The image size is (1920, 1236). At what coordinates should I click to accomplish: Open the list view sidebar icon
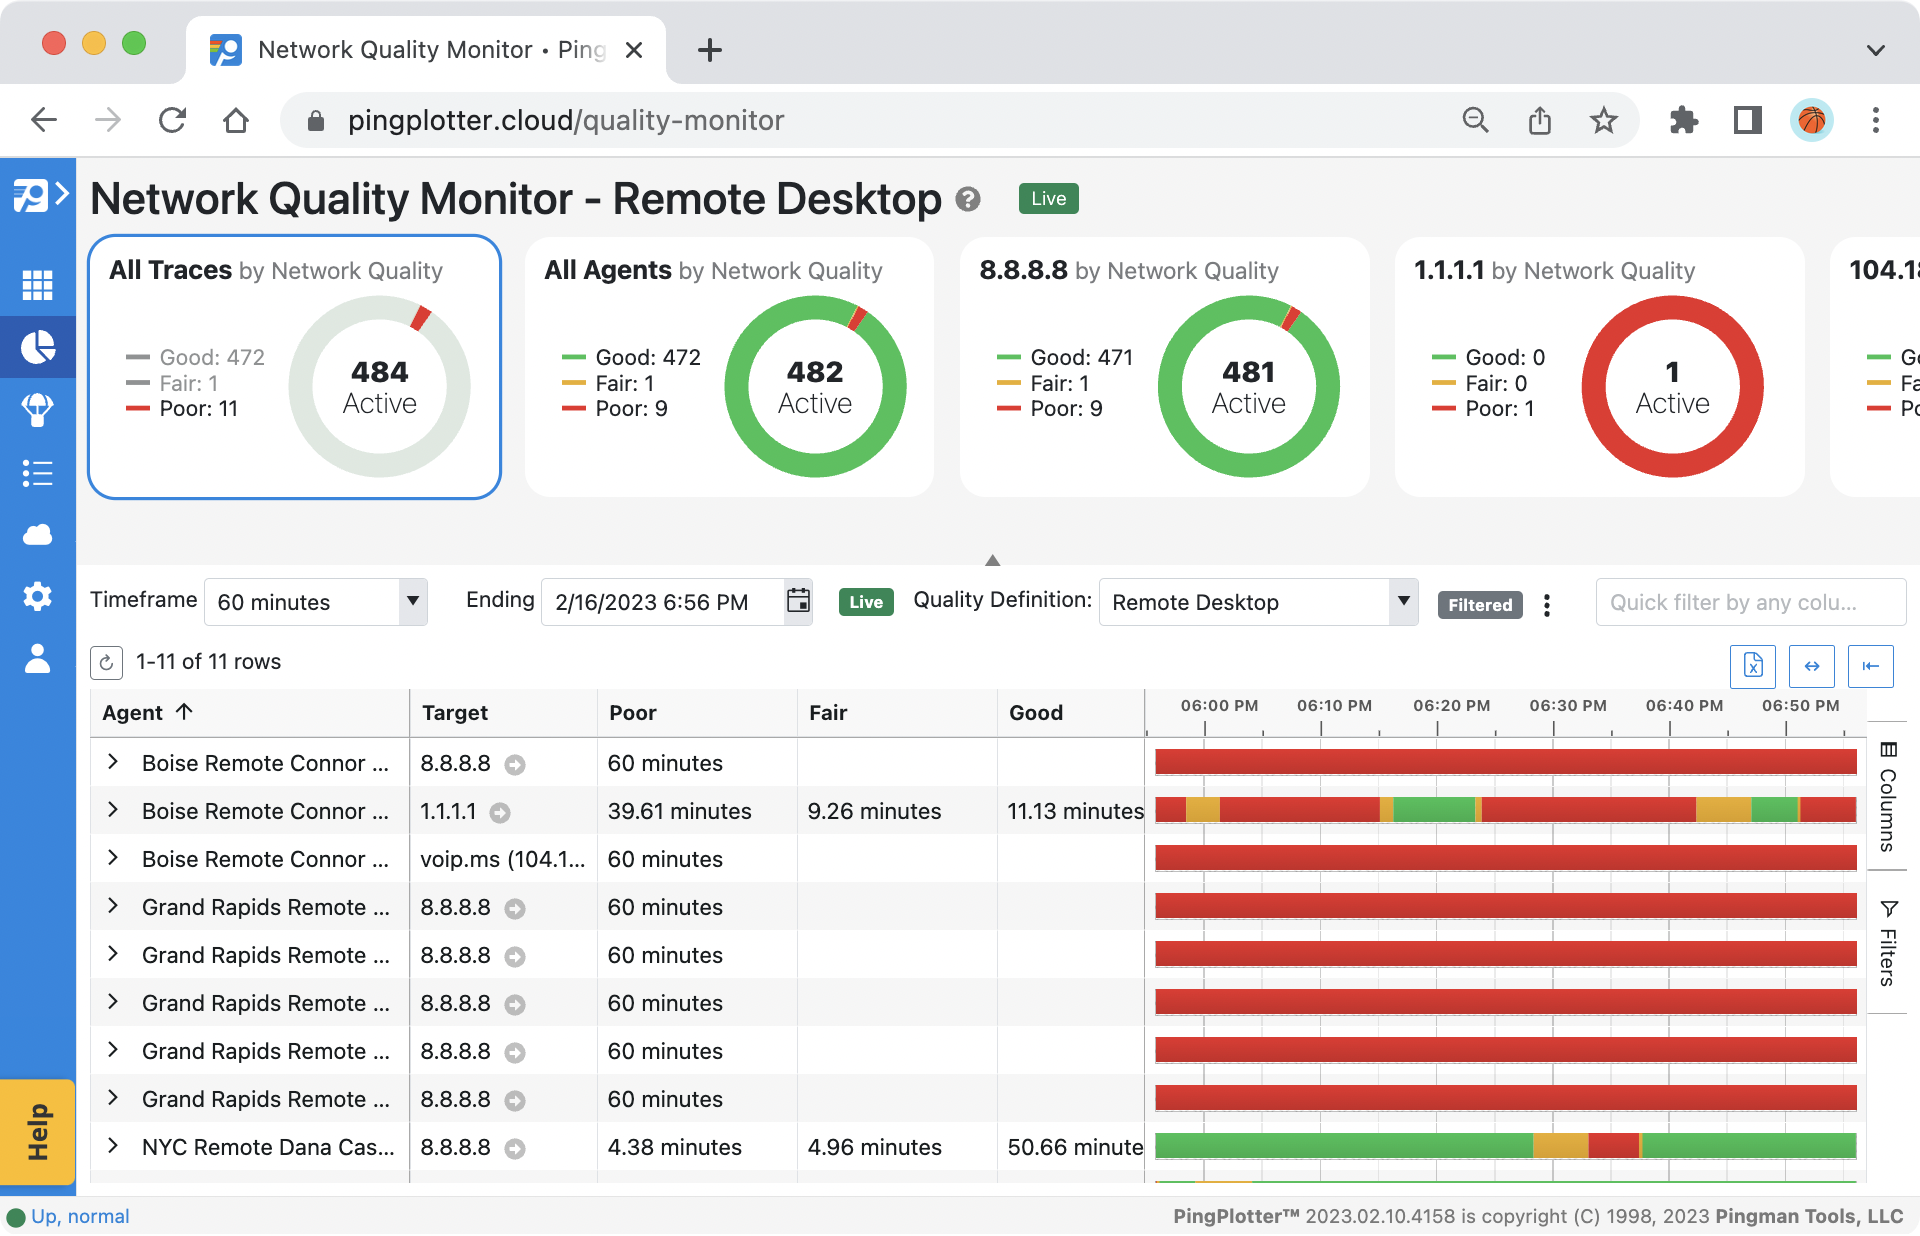click(x=37, y=473)
